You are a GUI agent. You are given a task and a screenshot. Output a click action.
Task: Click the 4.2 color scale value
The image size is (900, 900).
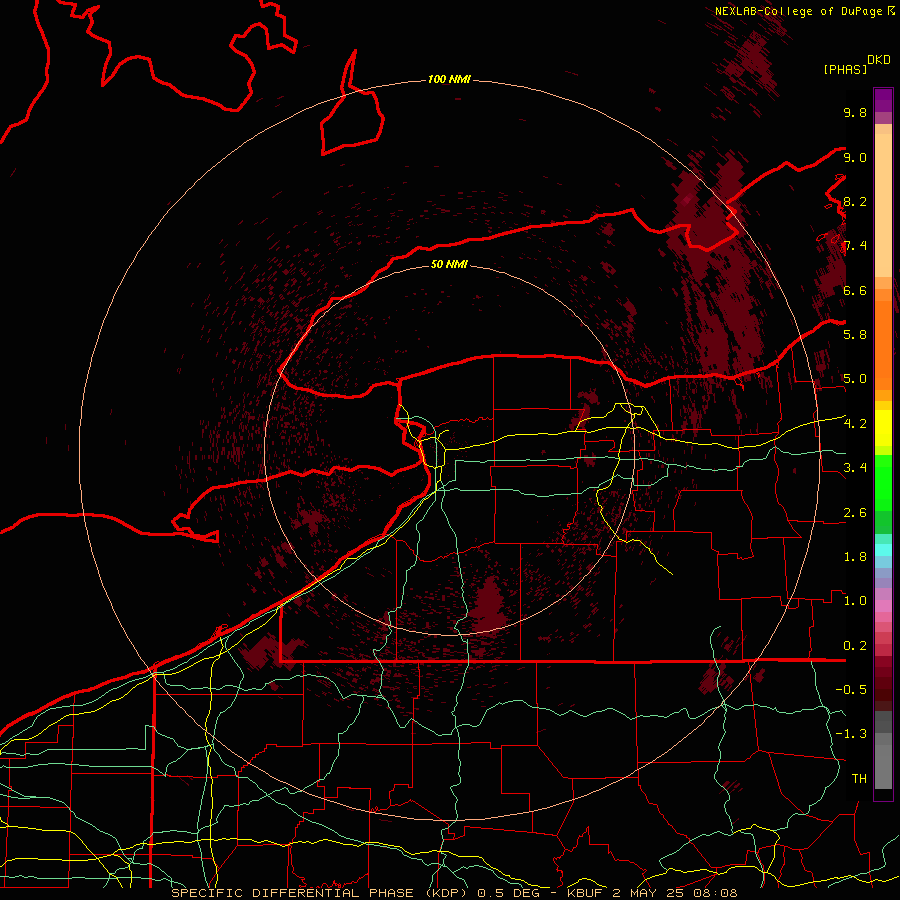[855, 424]
